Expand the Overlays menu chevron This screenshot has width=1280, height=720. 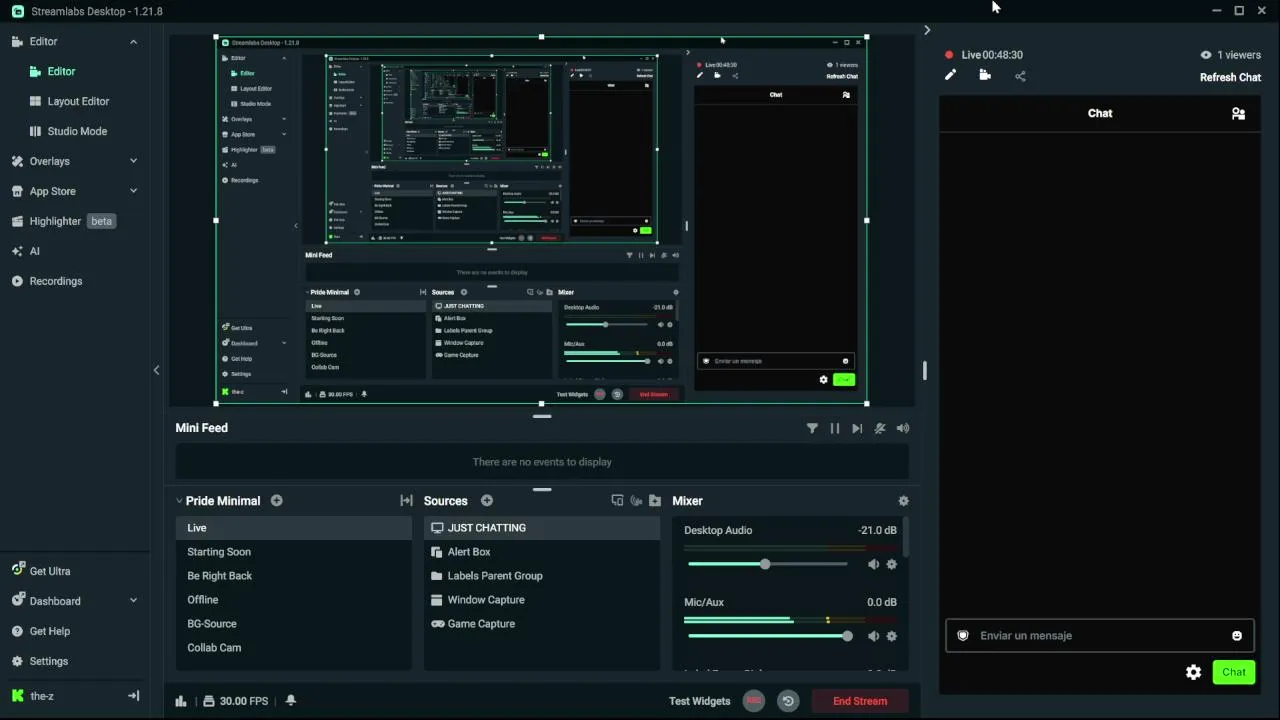point(133,161)
